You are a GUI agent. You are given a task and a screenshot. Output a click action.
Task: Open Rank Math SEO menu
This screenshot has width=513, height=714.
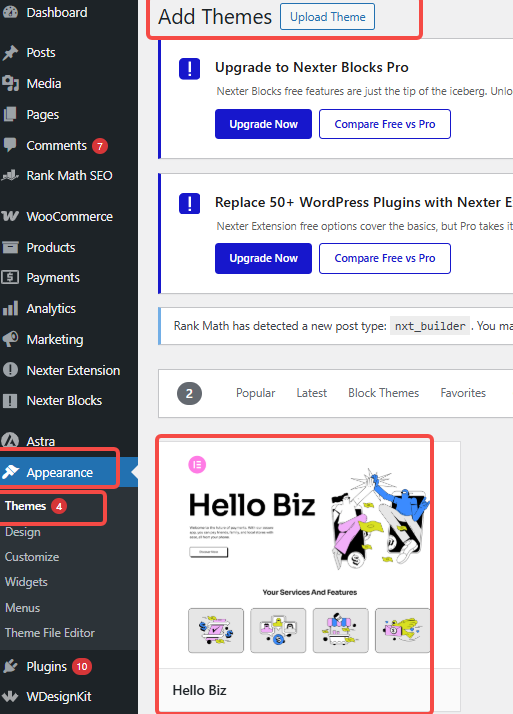click(69, 175)
